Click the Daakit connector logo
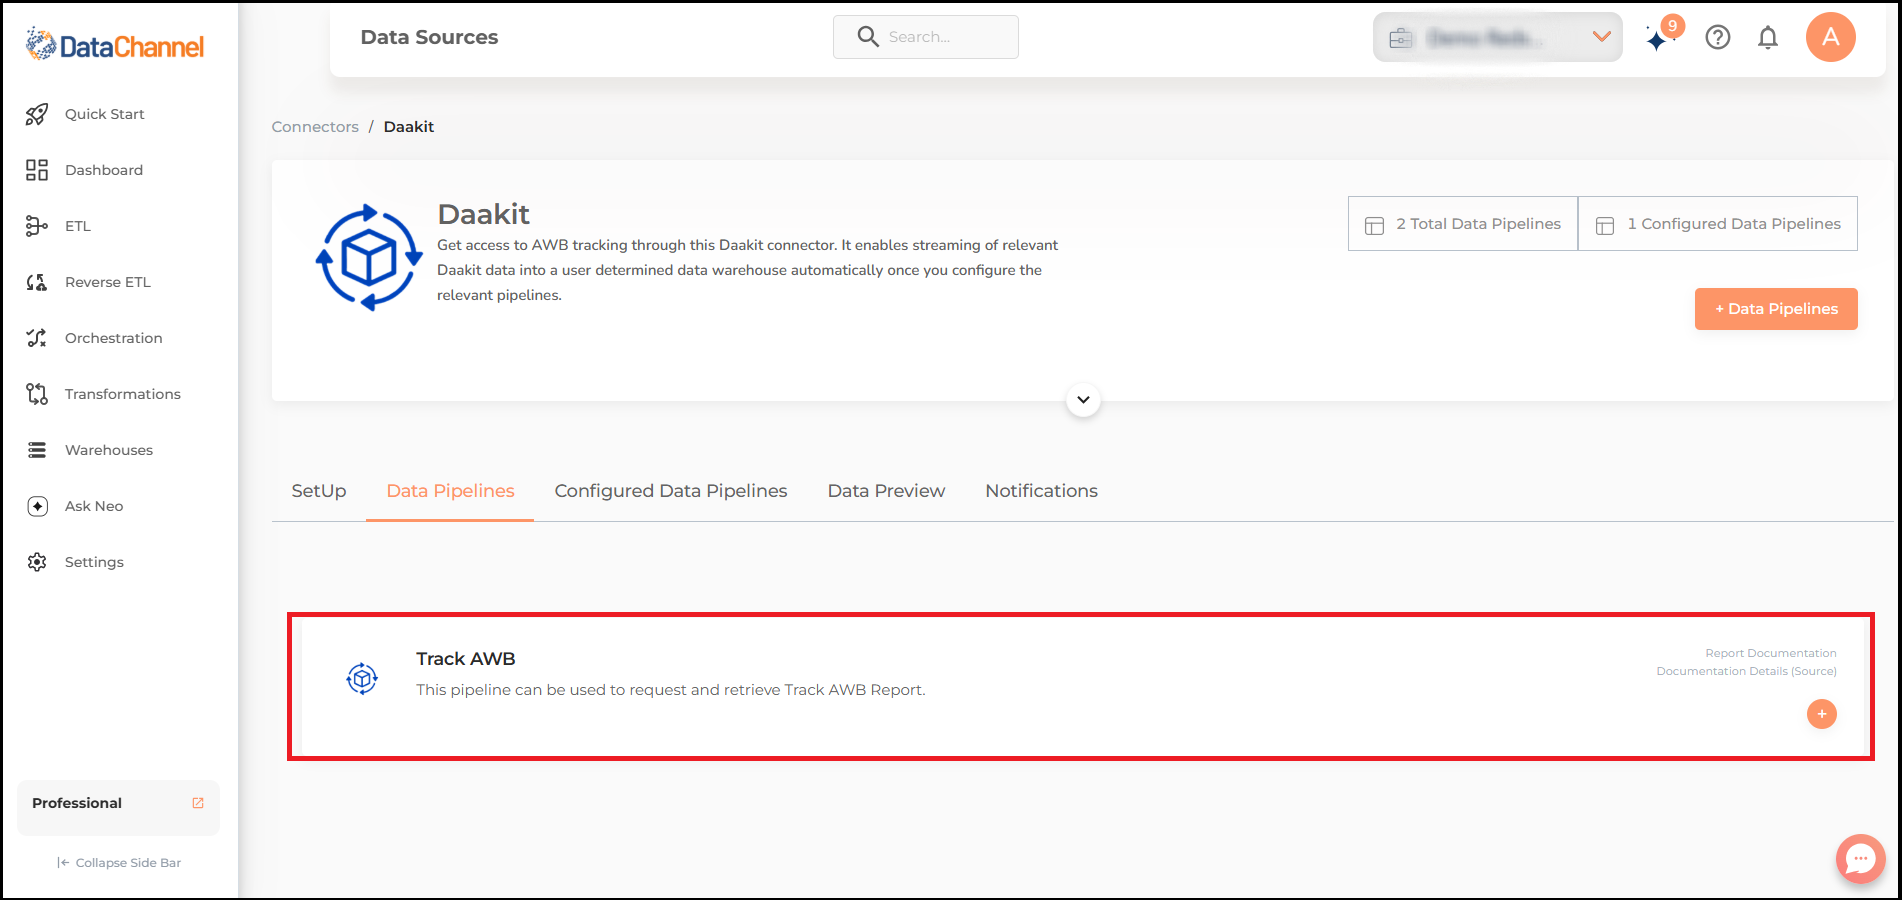 coord(369,257)
